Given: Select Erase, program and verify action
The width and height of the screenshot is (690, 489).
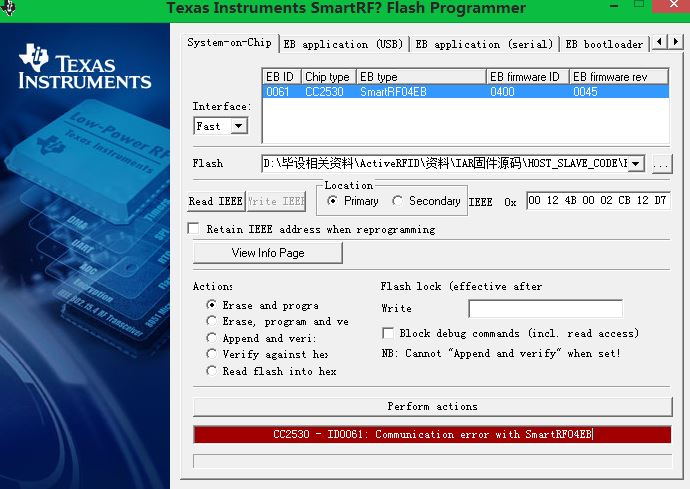Looking at the screenshot, I should tap(212, 321).
